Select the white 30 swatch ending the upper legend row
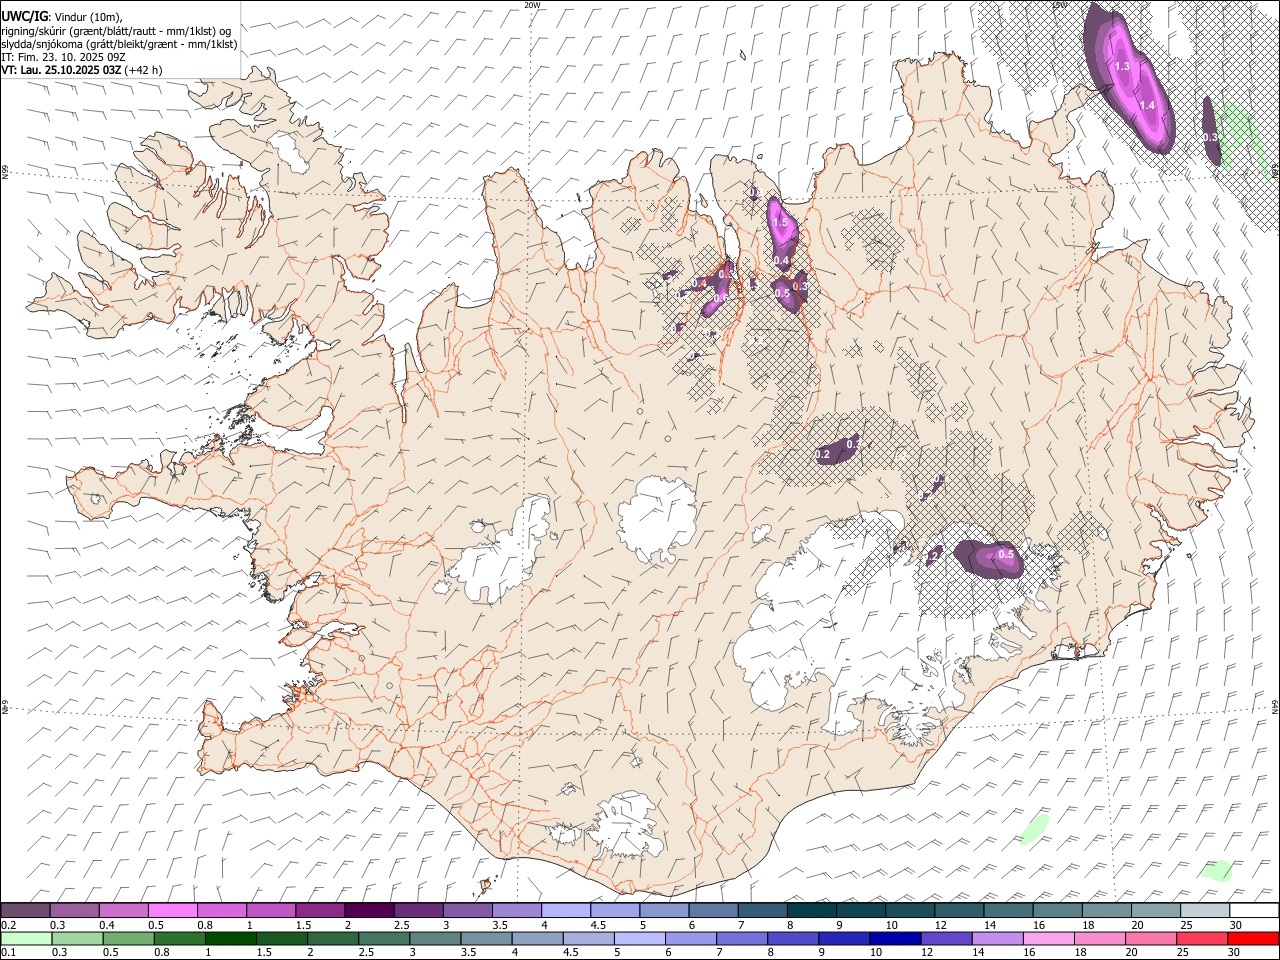Viewport: 1280px width, 960px height. tap(1254, 911)
